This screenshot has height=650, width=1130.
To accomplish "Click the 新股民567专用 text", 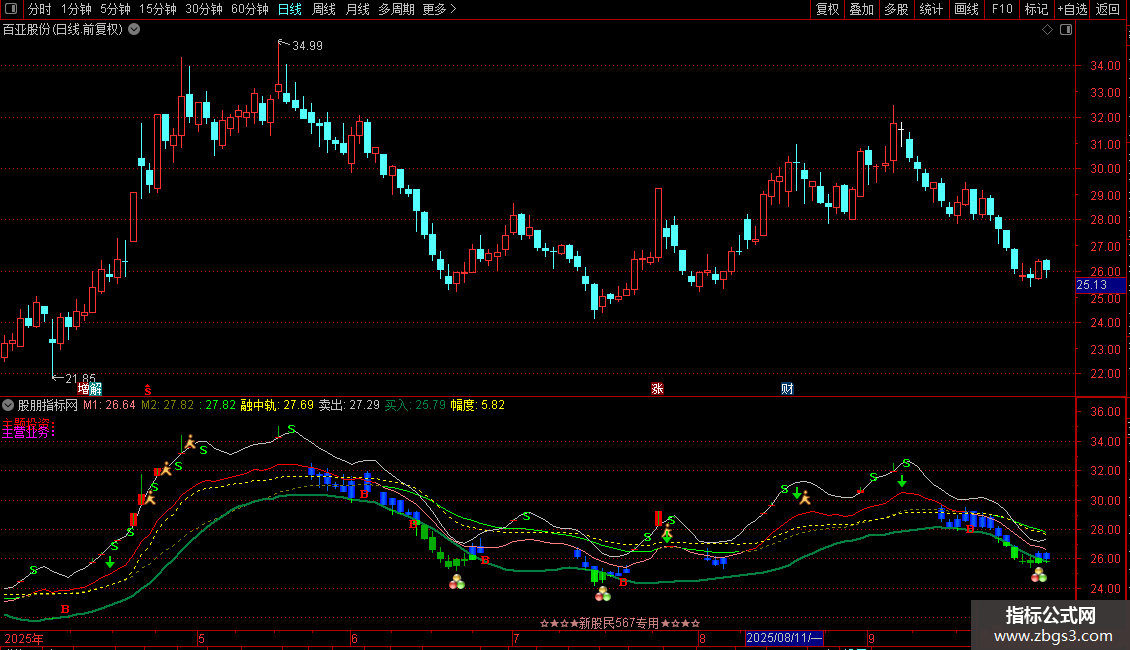I will 620,623.
